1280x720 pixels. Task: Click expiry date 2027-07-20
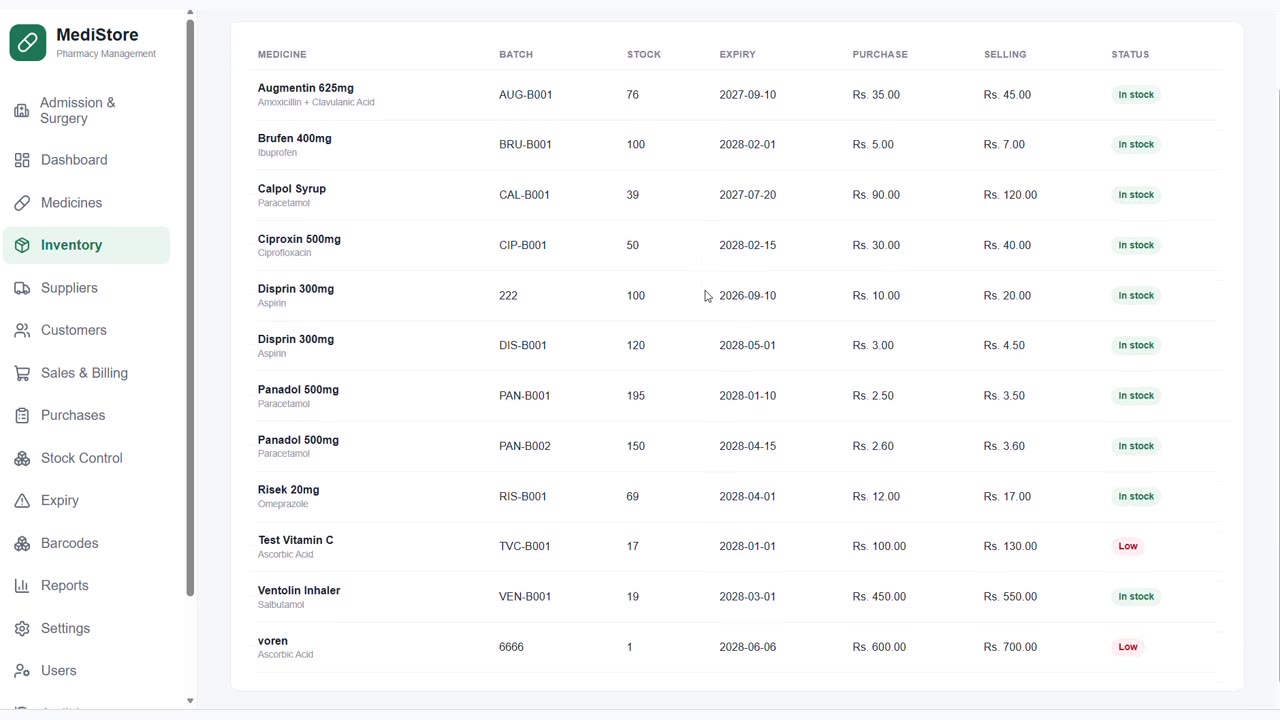(748, 195)
